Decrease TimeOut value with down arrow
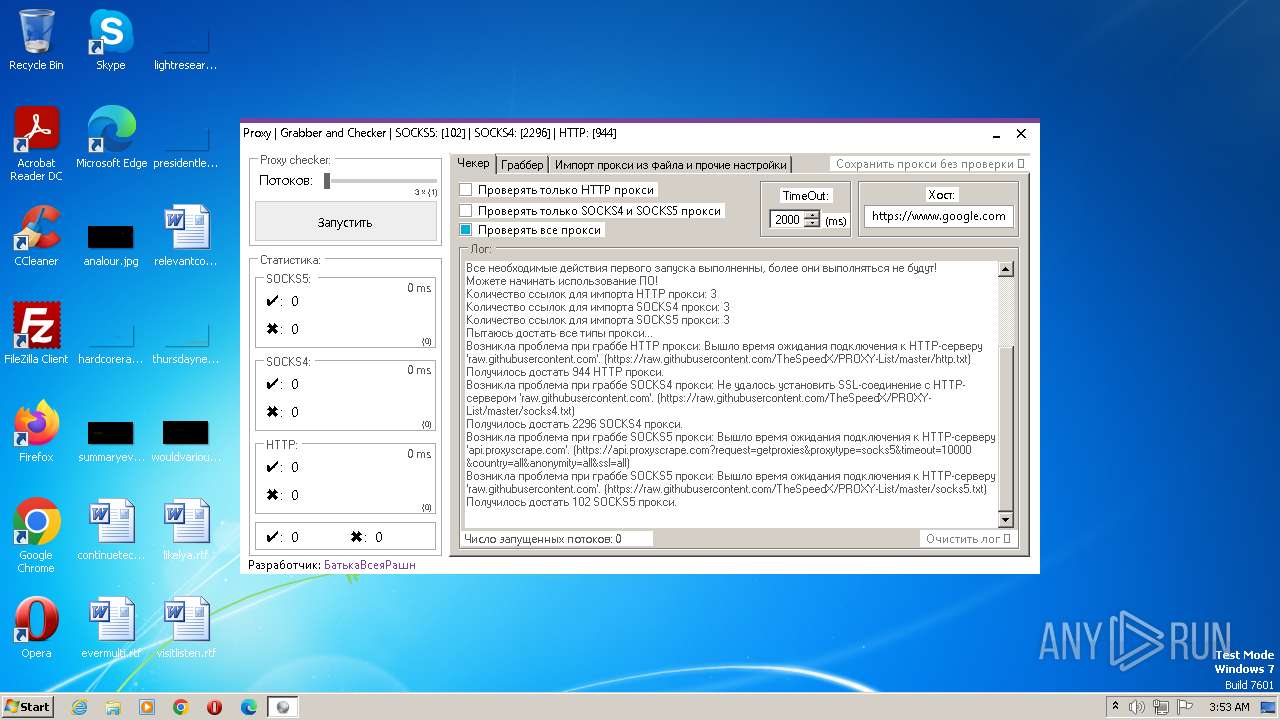1280x720 pixels. (x=812, y=223)
